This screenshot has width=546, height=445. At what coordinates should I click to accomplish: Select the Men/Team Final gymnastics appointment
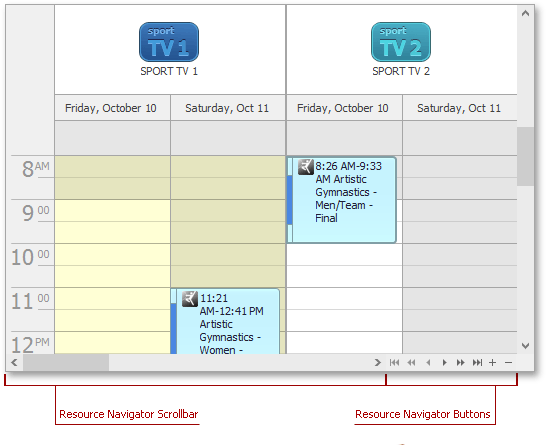tap(342, 200)
